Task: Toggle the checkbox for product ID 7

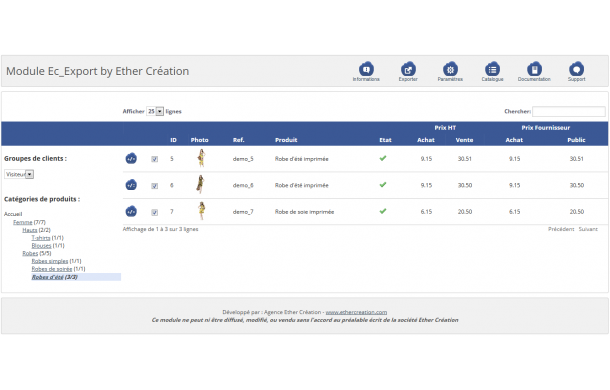Action: coord(154,212)
